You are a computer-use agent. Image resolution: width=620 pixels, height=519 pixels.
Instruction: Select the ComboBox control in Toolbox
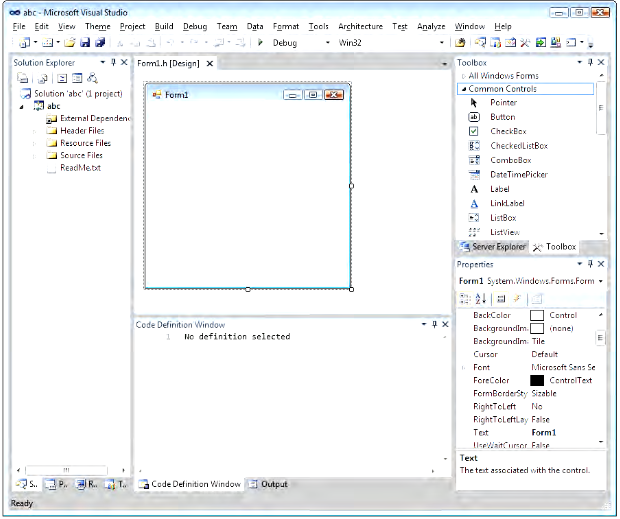coord(510,160)
